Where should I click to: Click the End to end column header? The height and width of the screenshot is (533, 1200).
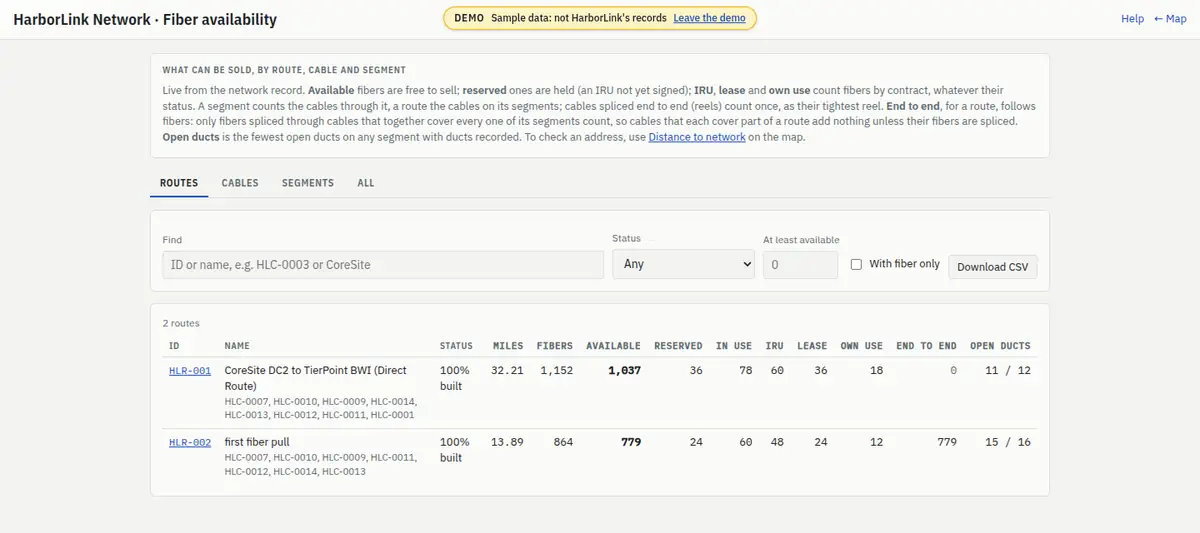point(926,346)
